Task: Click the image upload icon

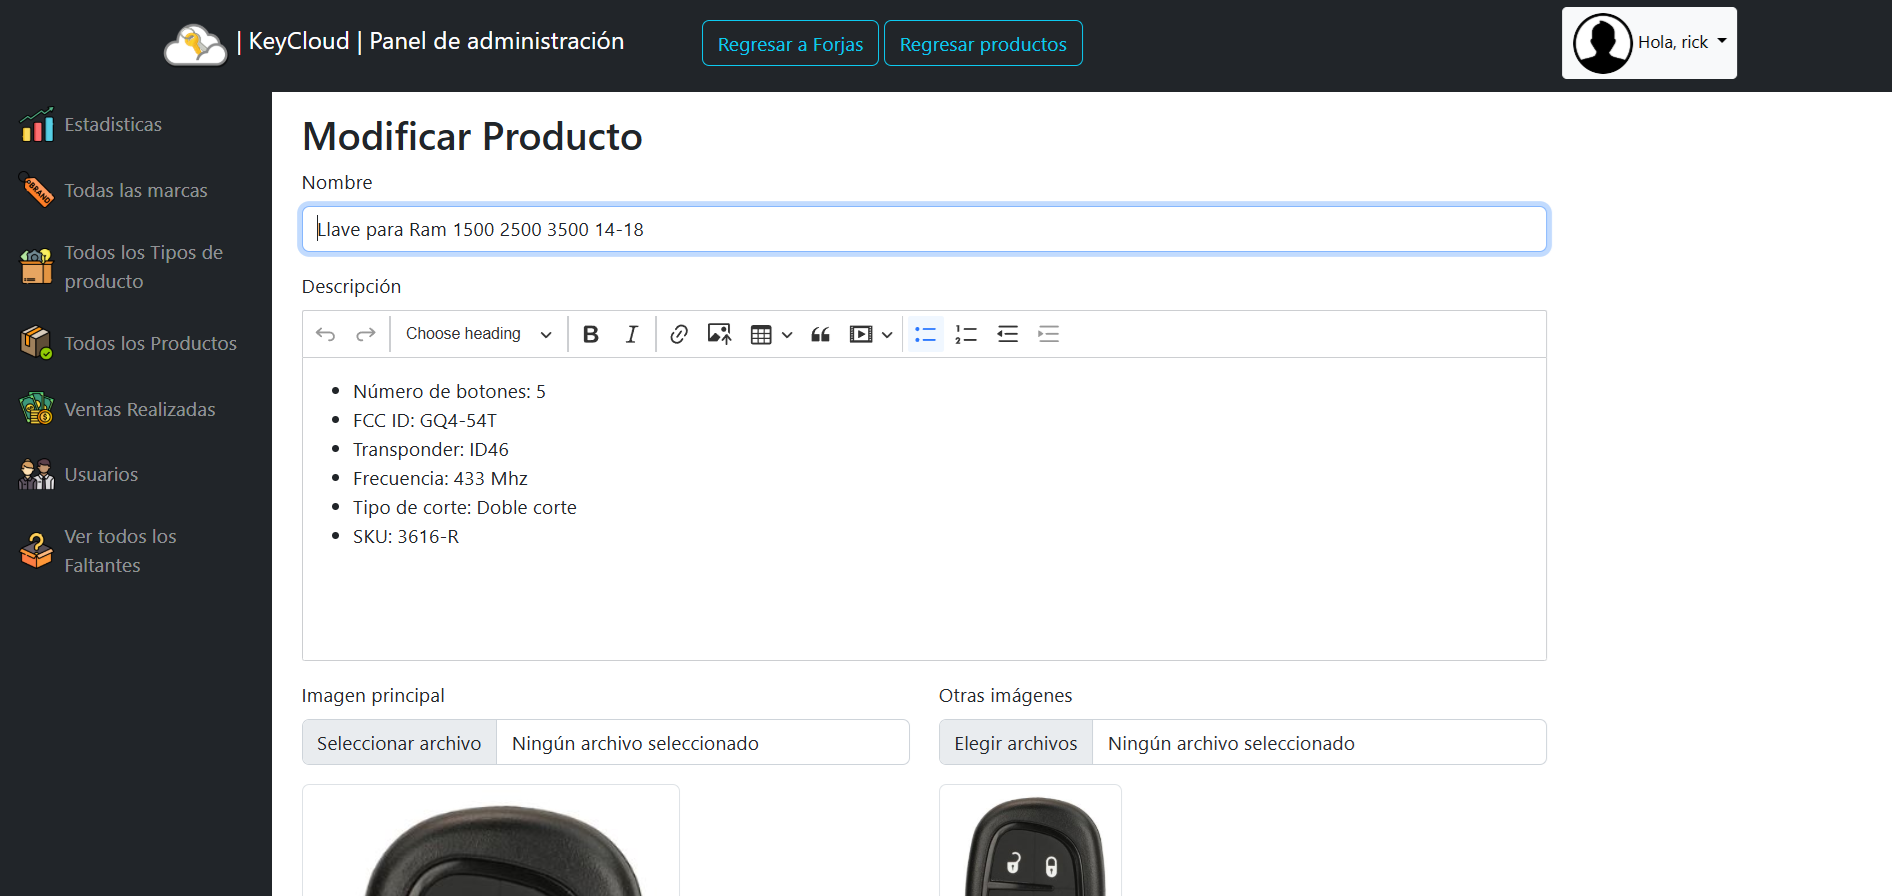Action: (719, 334)
